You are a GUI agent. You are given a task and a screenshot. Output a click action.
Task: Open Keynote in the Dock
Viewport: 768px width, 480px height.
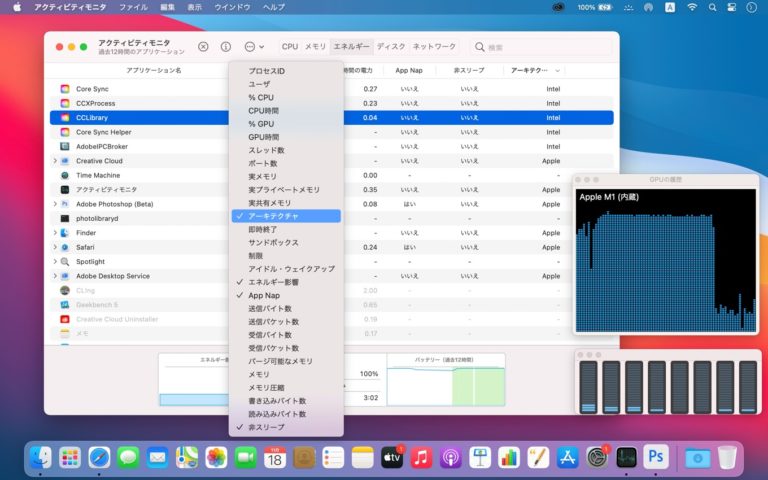pyautogui.click(x=480, y=458)
